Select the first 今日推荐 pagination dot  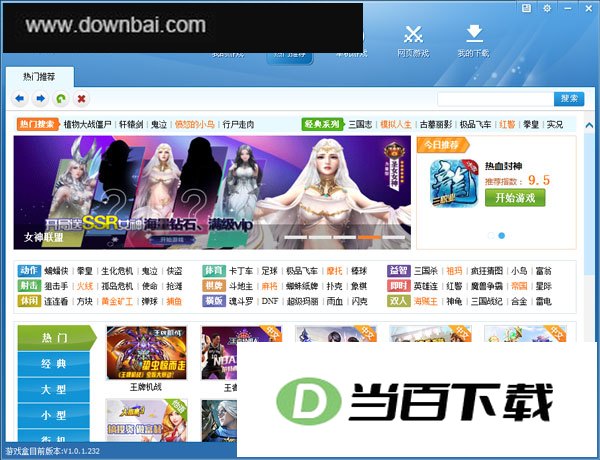tap(491, 236)
